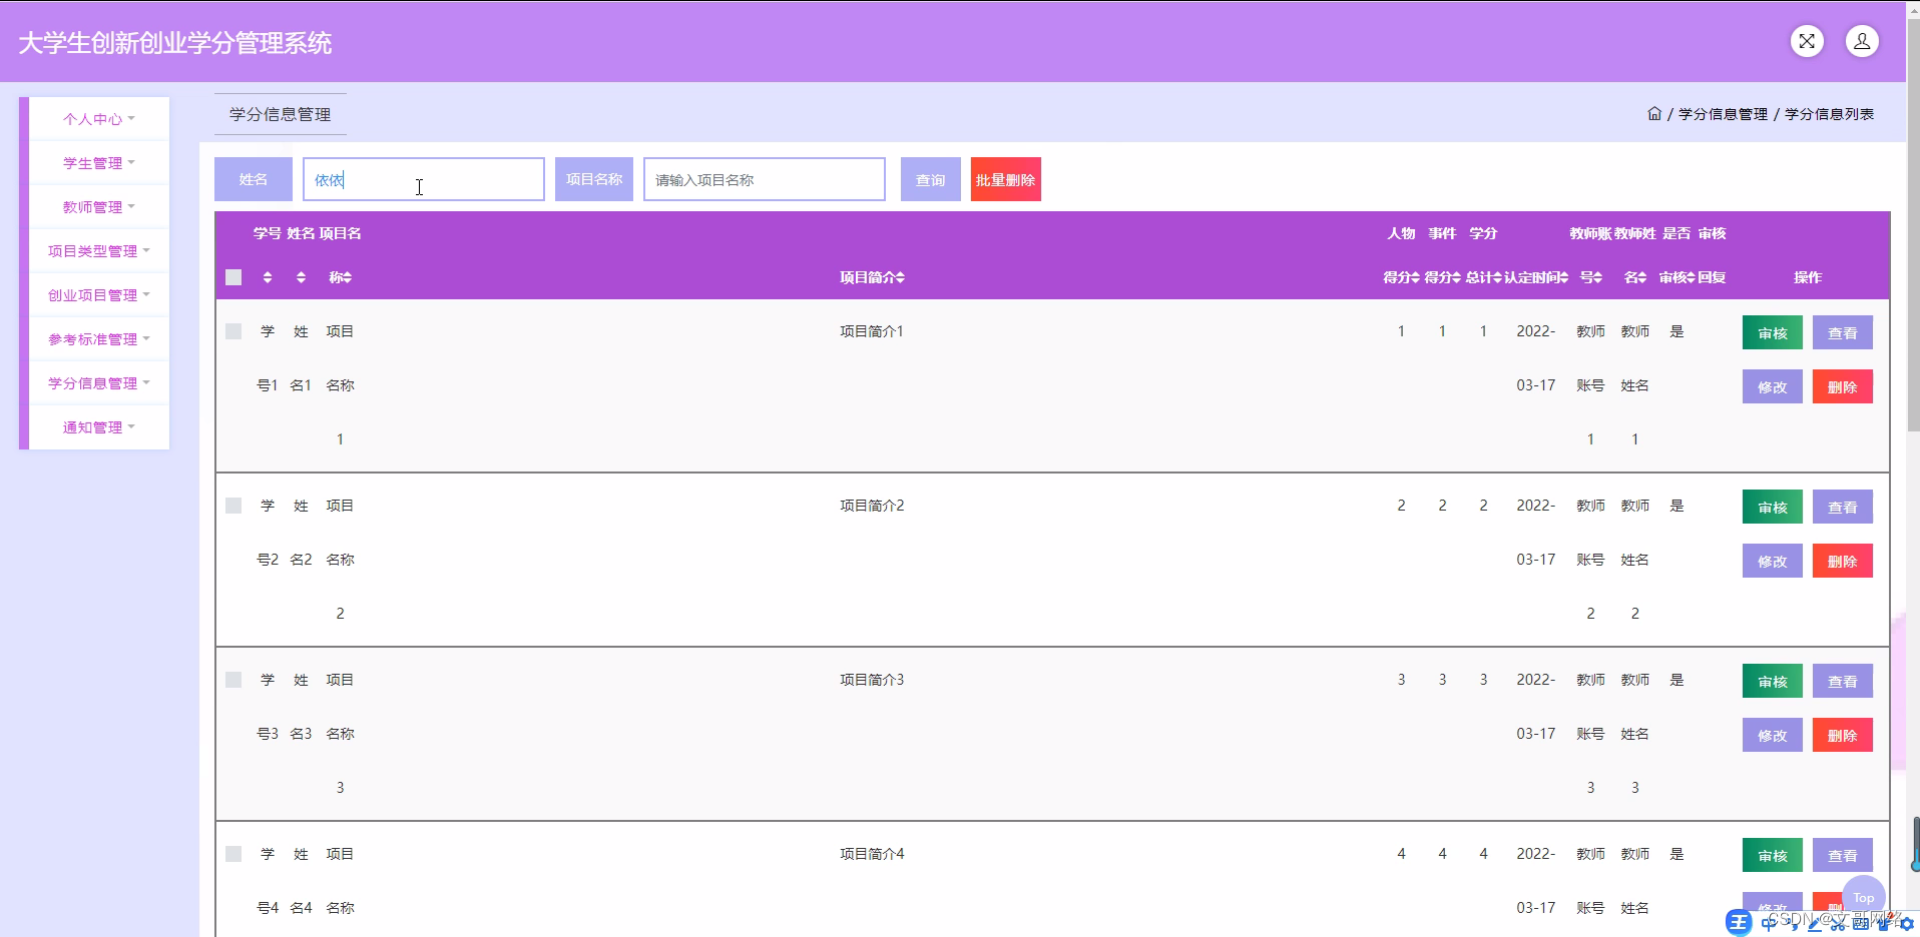Open the input method blue logo icon

(1739, 922)
